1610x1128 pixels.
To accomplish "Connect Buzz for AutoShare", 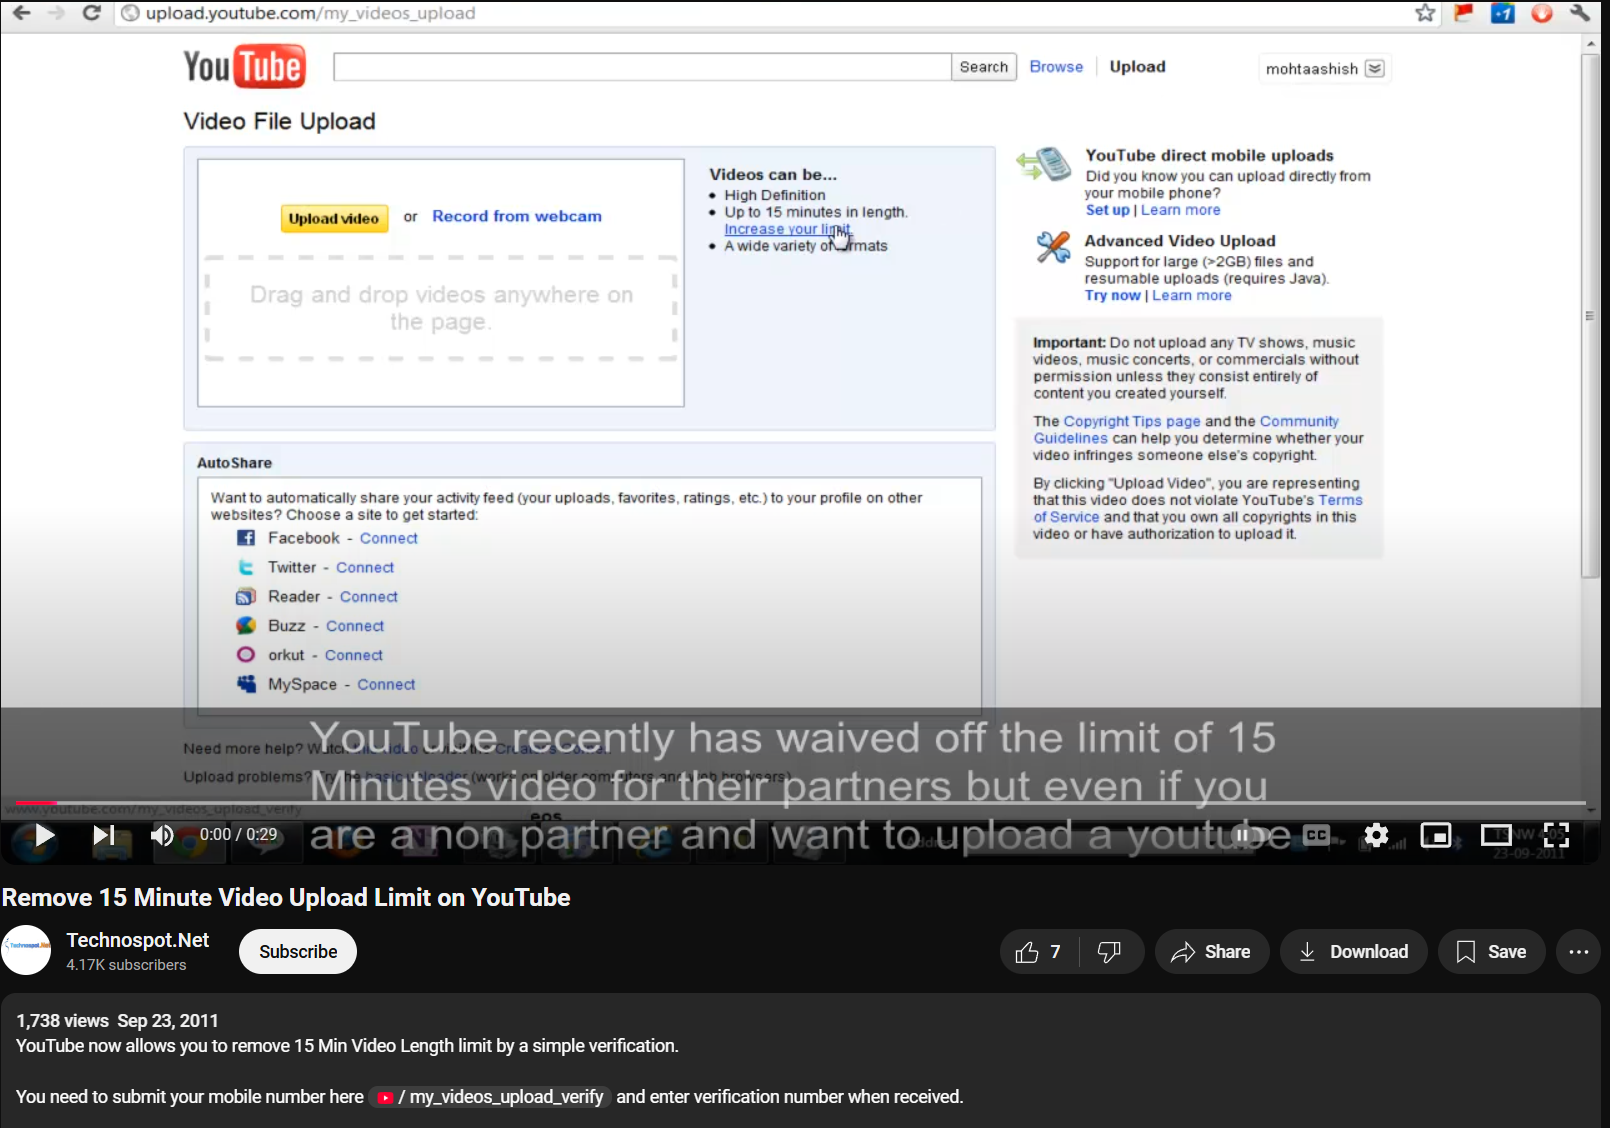I will pos(355,626).
